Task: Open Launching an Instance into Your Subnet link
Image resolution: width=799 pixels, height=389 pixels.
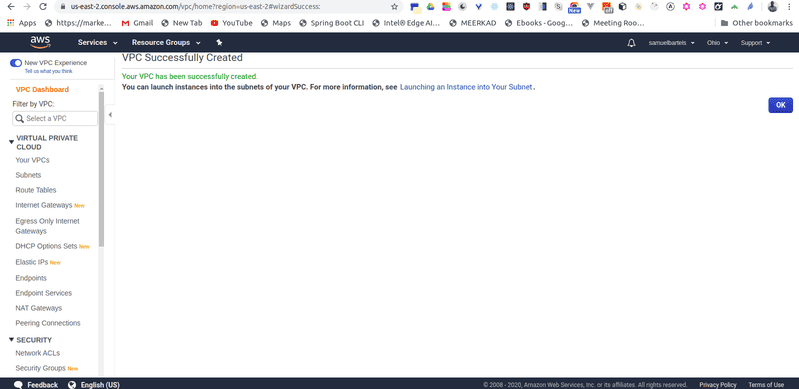Action: (x=466, y=87)
